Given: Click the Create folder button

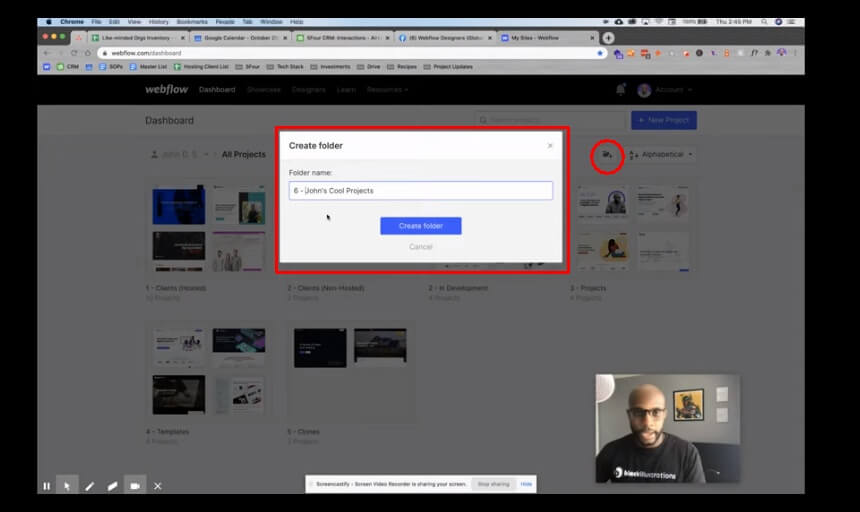Looking at the screenshot, I should (421, 226).
